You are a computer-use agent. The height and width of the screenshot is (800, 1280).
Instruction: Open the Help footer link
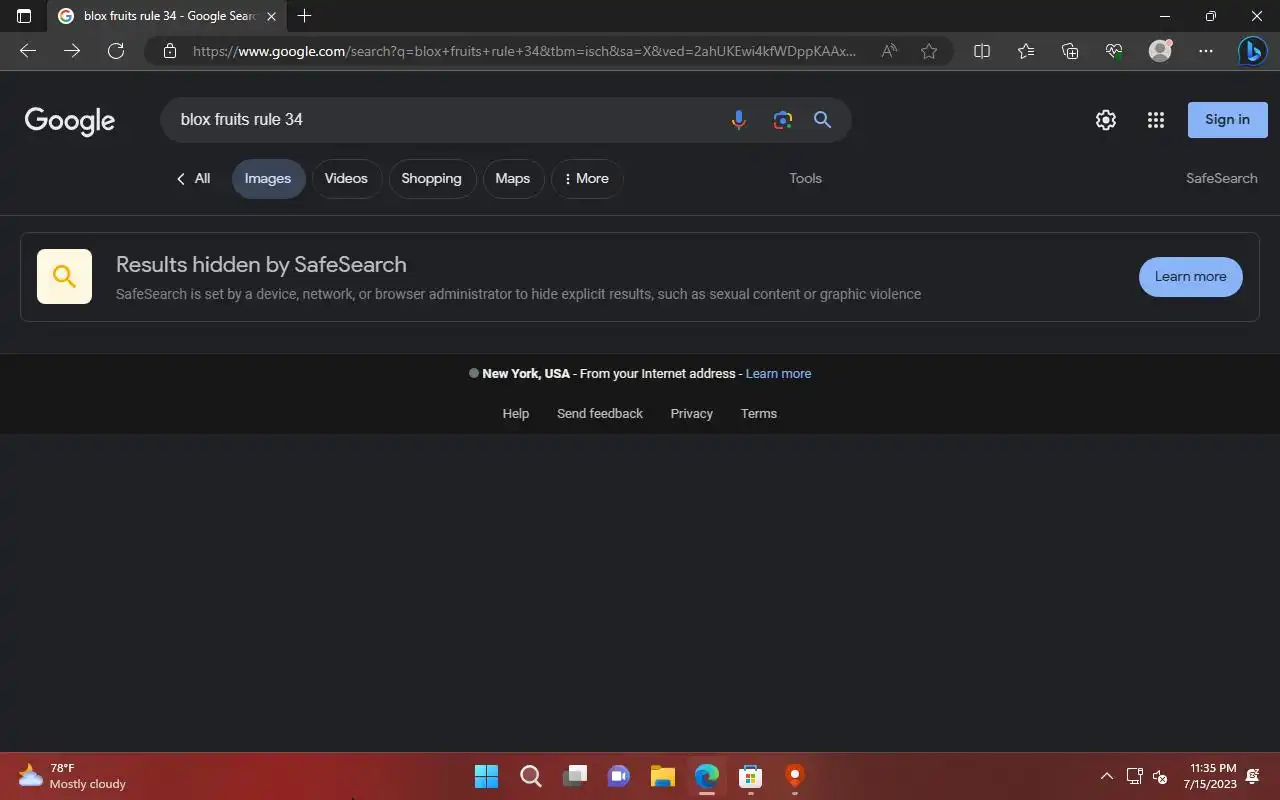click(515, 414)
